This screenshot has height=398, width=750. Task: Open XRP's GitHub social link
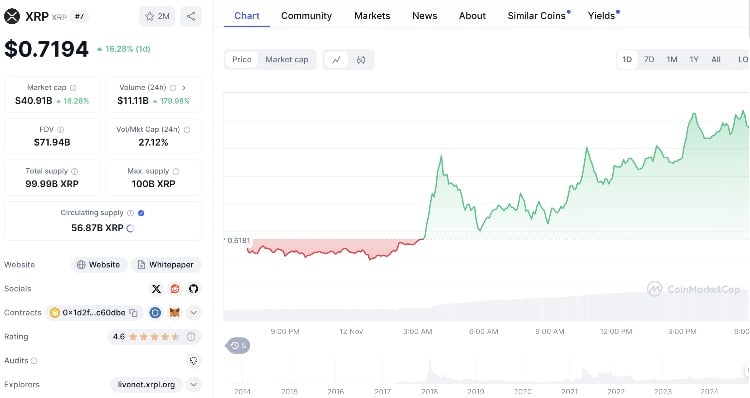(193, 288)
